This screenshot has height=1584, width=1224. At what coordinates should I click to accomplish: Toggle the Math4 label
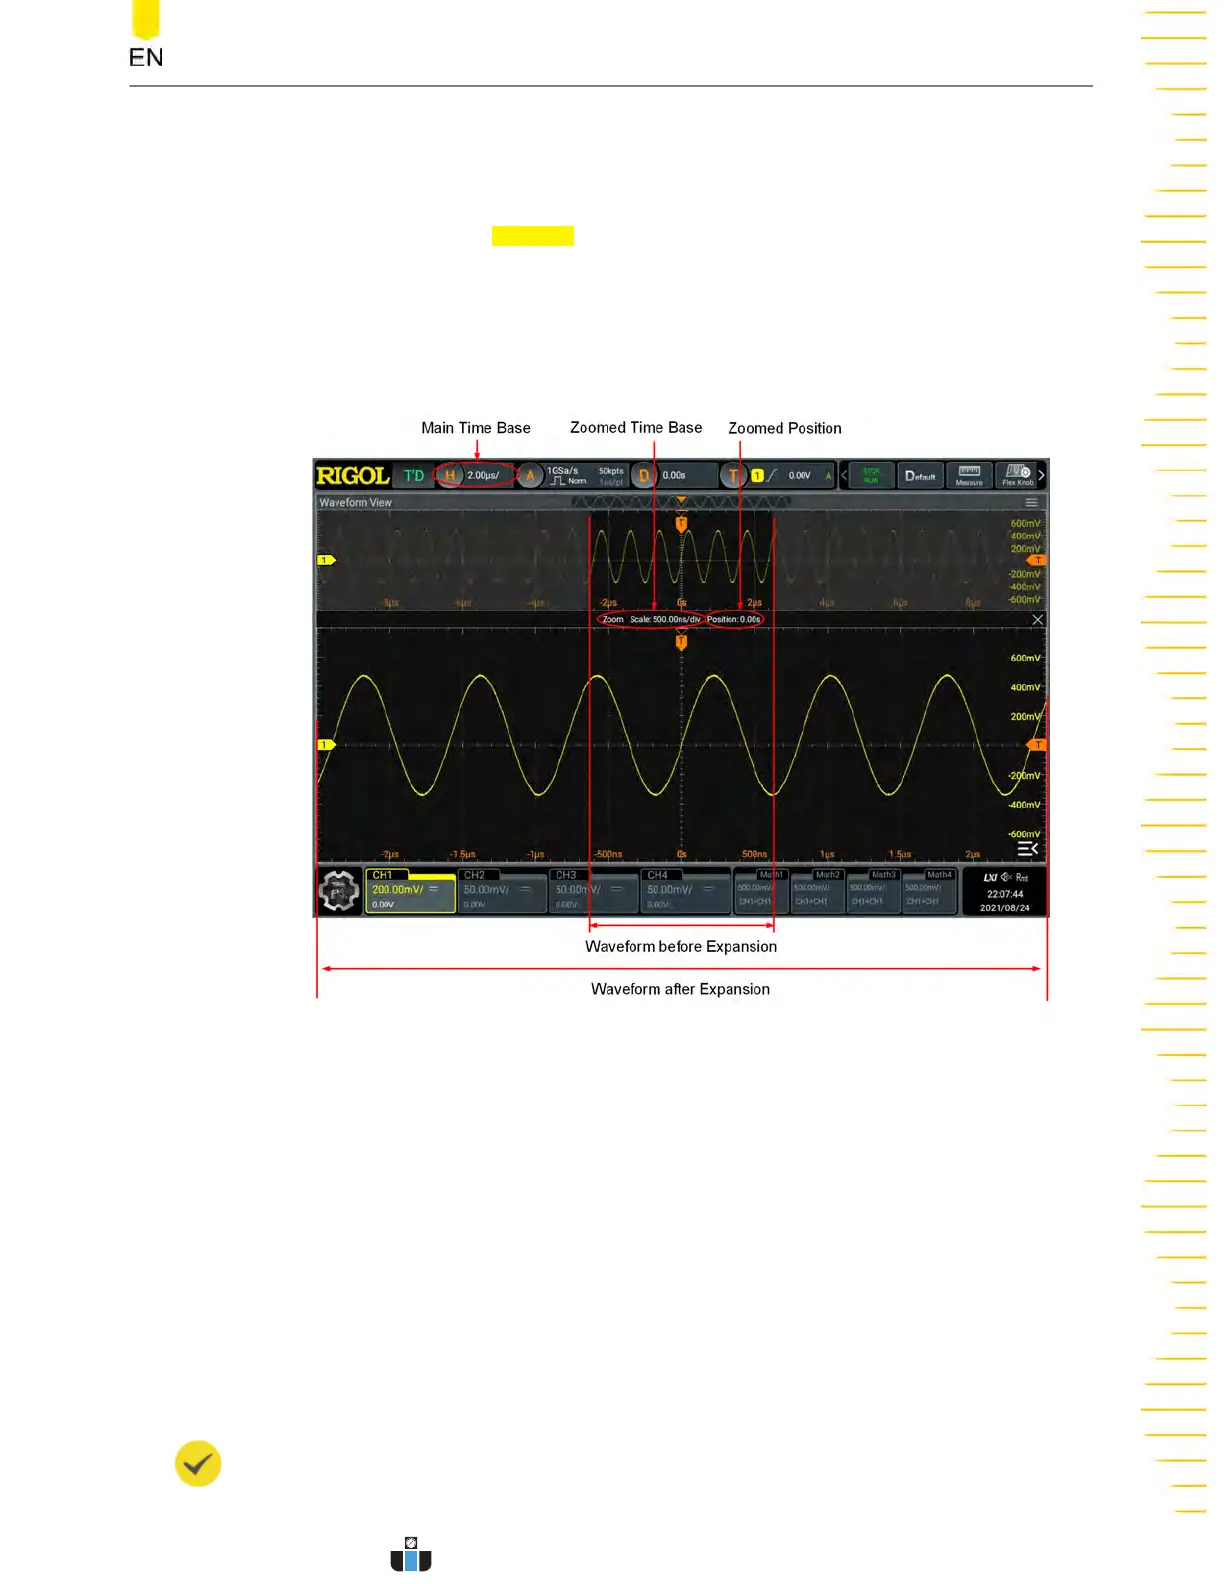940,875
